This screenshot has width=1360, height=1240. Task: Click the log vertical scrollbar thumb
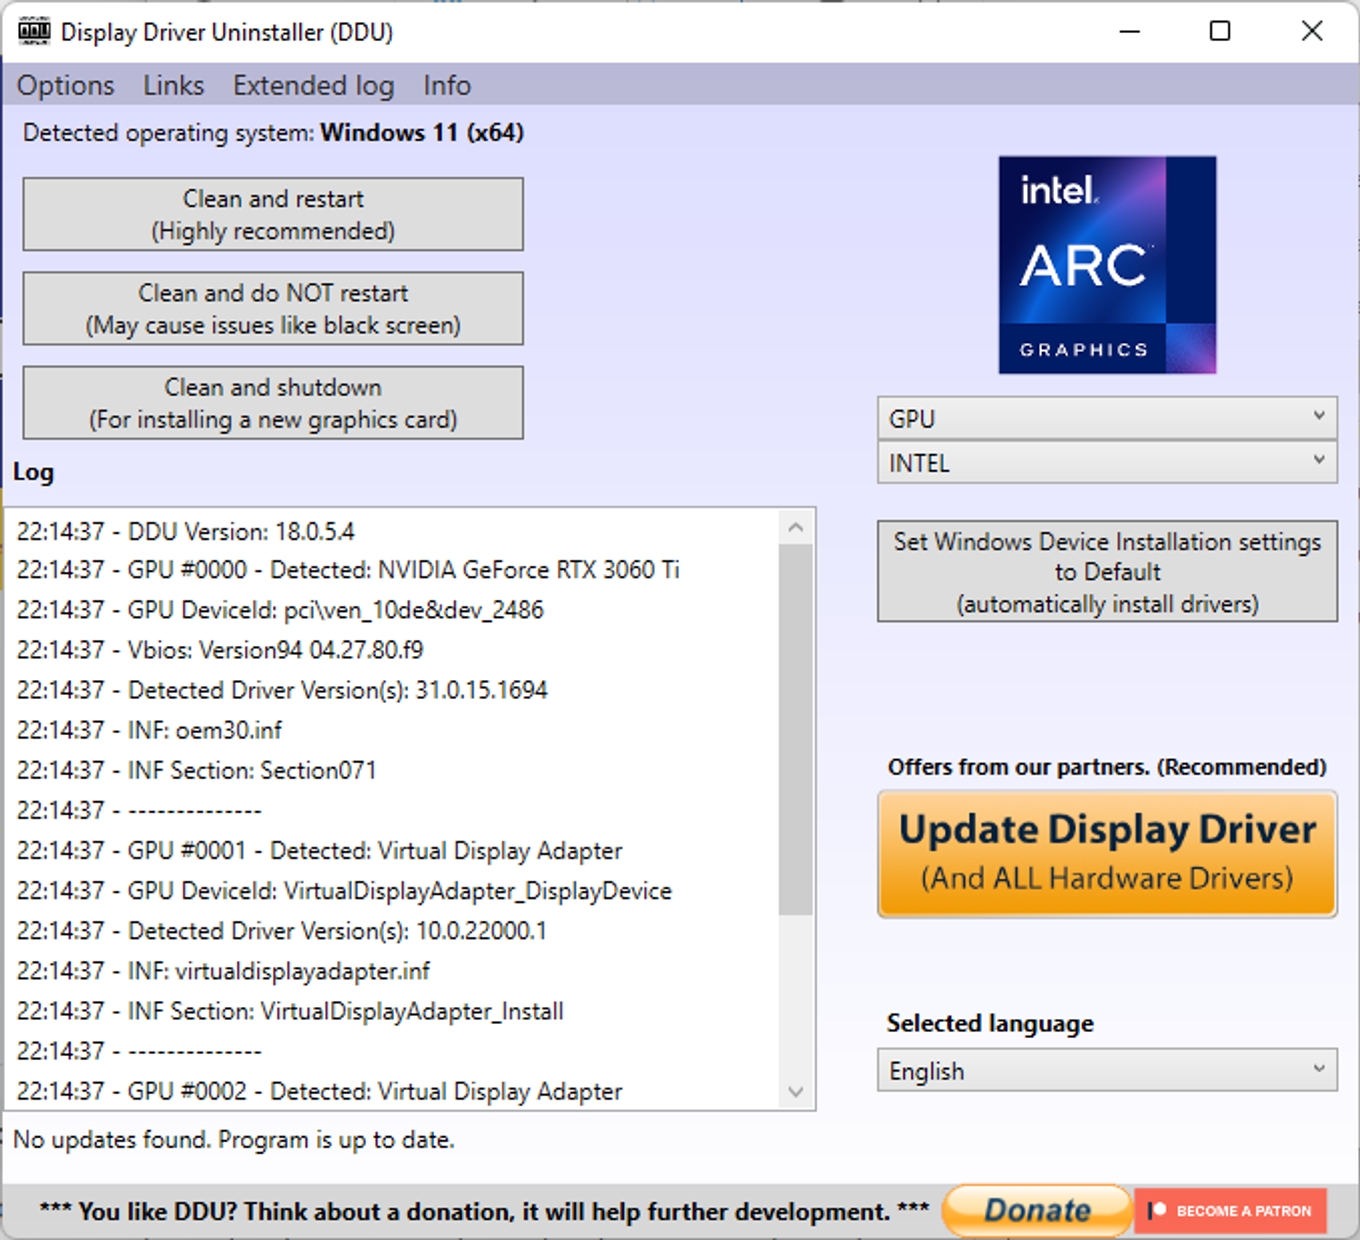point(796,729)
